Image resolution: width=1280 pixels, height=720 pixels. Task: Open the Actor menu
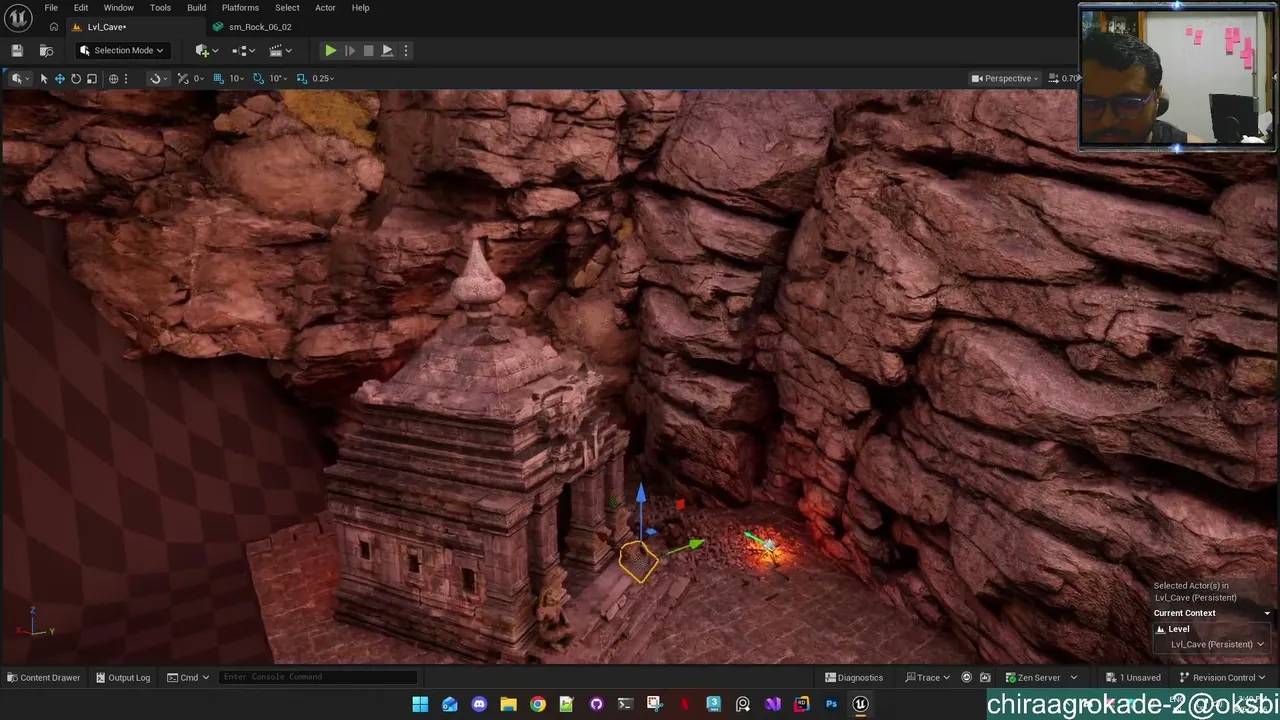[325, 8]
